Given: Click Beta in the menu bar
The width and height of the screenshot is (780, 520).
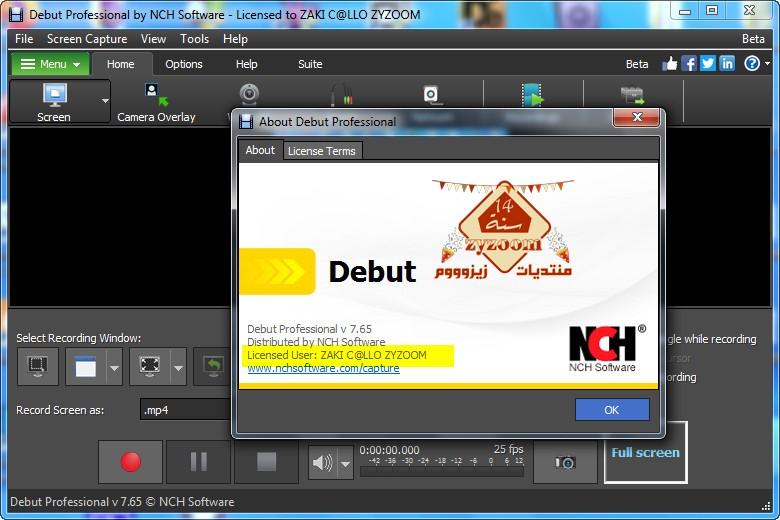Looking at the screenshot, I should (x=753, y=39).
